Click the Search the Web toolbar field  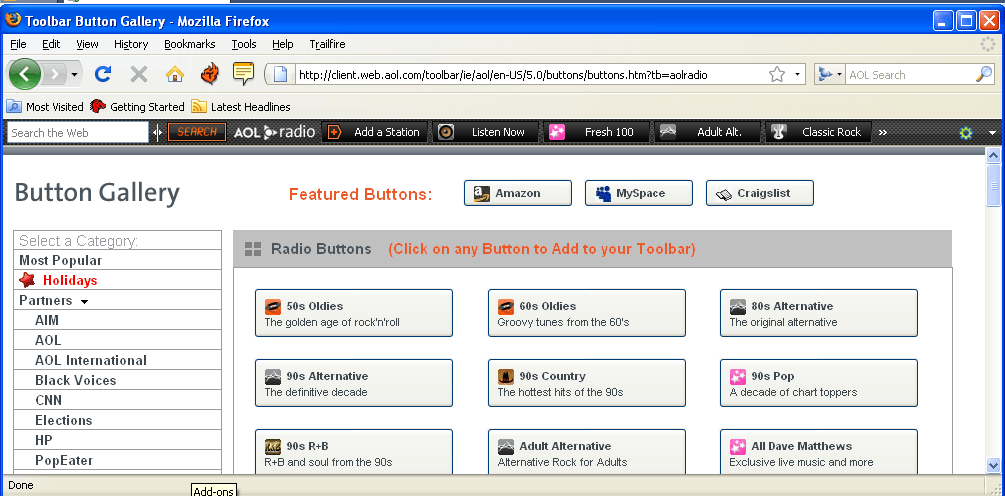point(78,133)
